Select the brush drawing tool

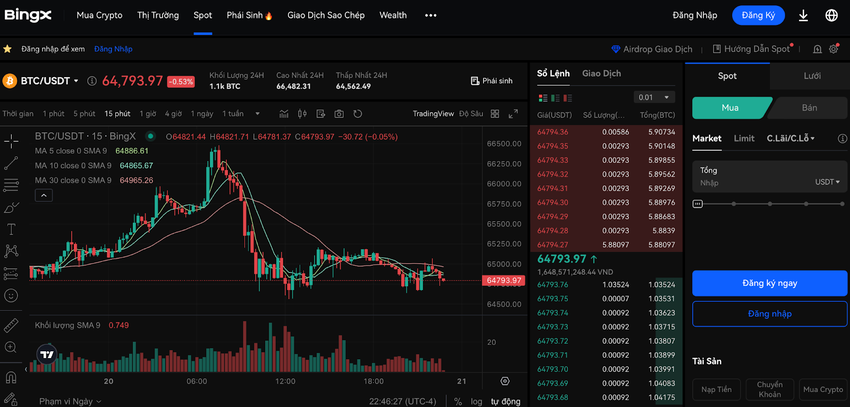click(x=11, y=208)
